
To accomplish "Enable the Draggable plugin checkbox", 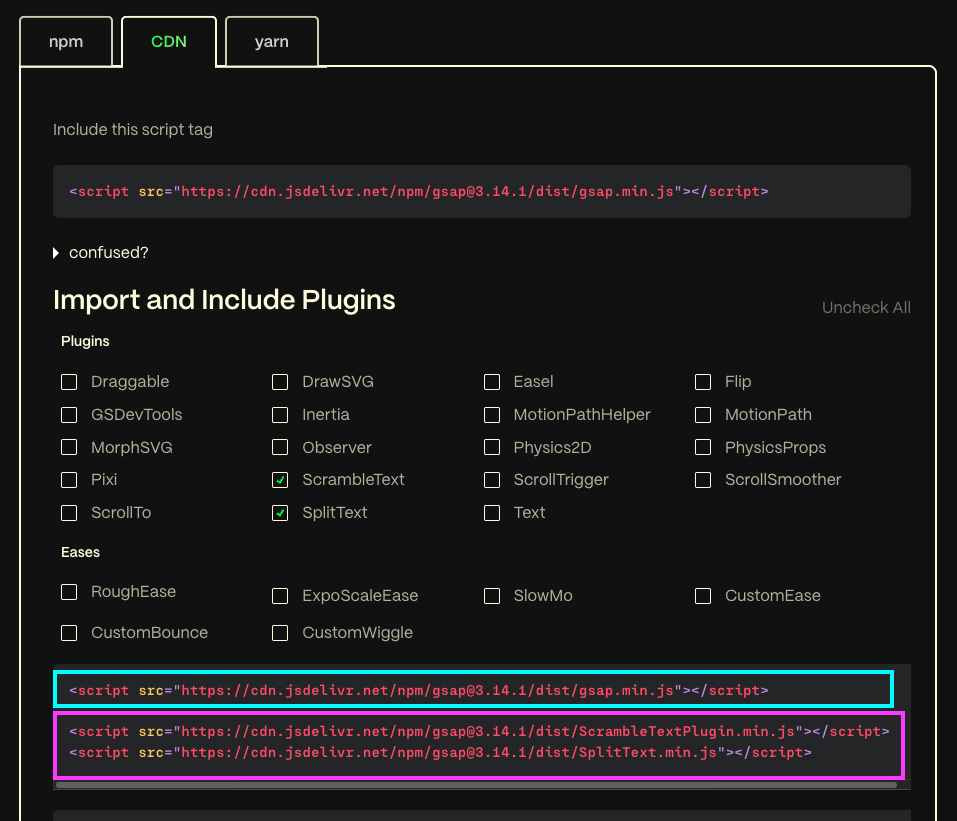I will (69, 382).
